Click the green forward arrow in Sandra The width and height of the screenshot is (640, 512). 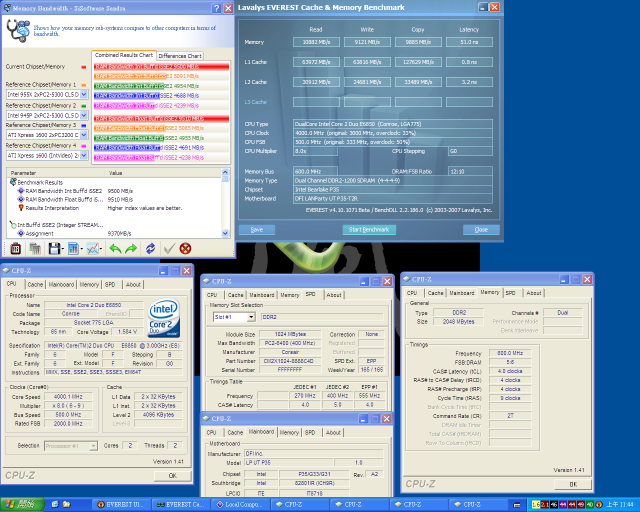[x=131, y=248]
